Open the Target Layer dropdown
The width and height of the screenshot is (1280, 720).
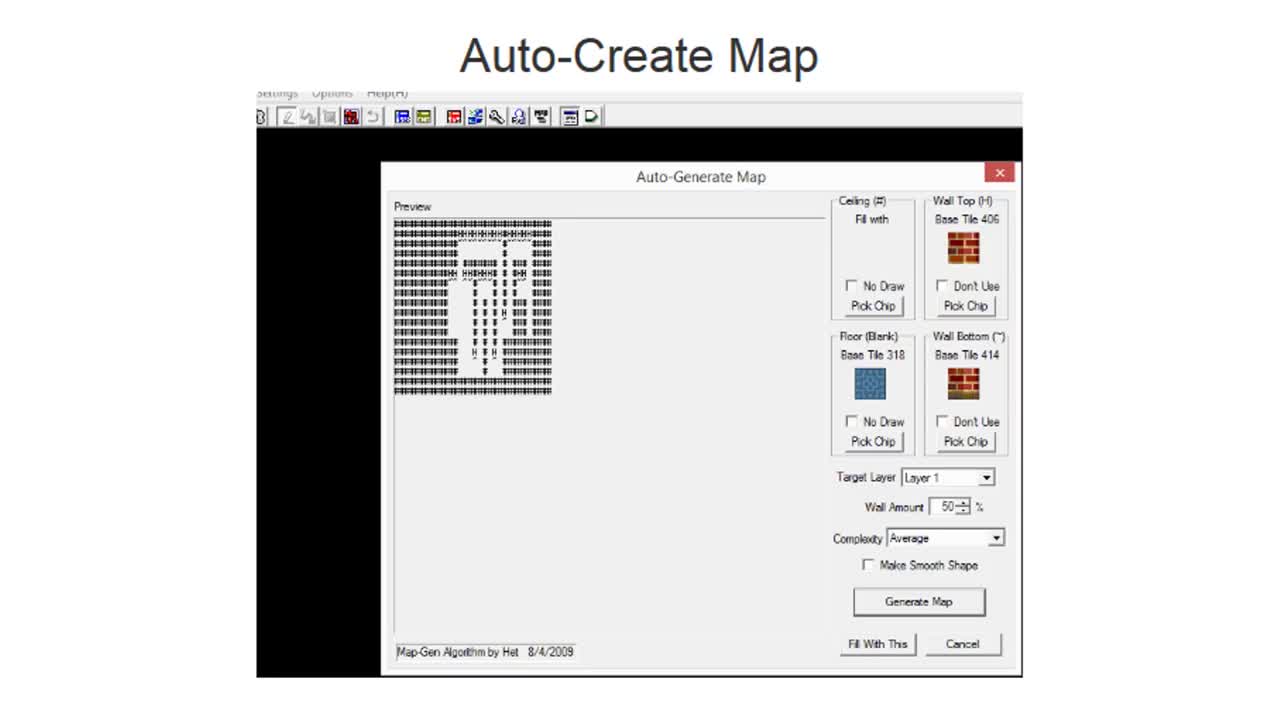point(948,478)
